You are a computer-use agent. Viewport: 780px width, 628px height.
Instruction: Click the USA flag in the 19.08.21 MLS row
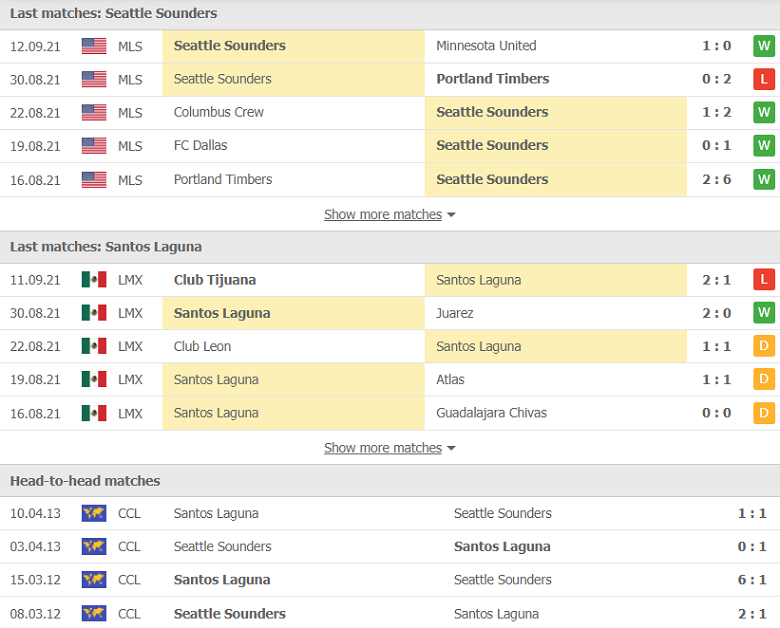[94, 146]
